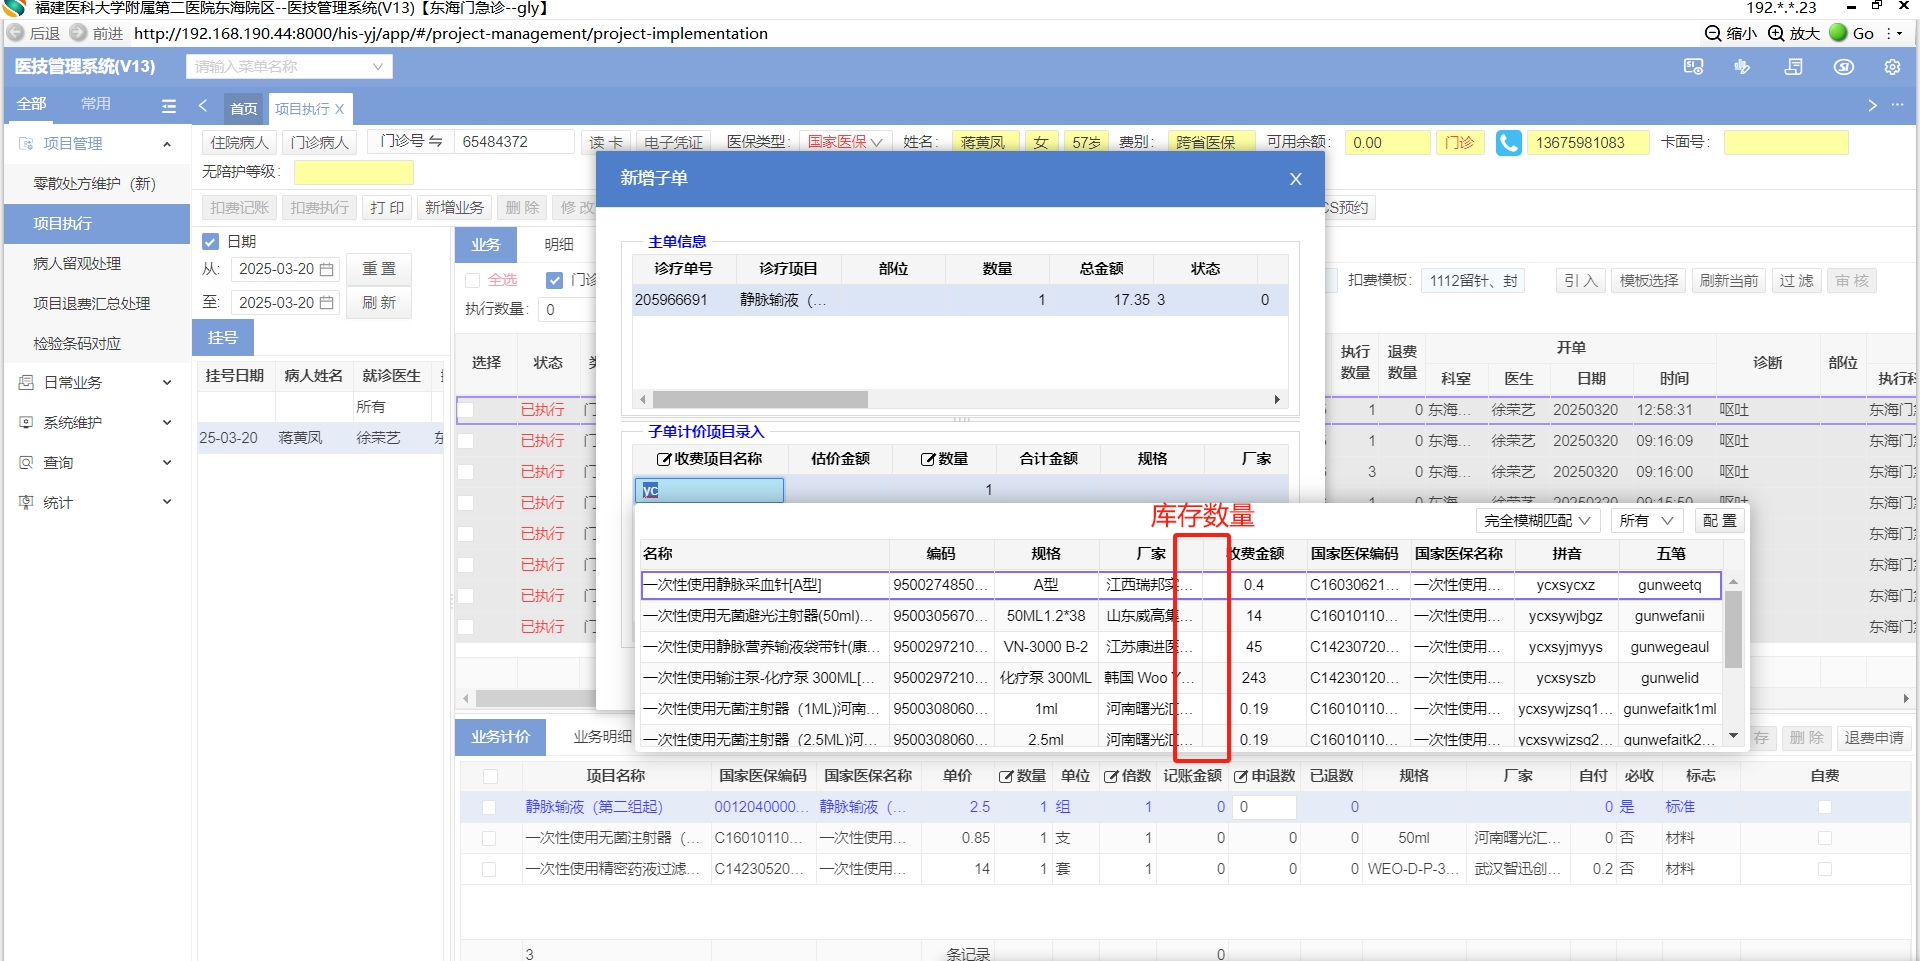Open the 完全模糊匹配 dropdown
This screenshot has width=1920, height=961.
point(1537,521)
